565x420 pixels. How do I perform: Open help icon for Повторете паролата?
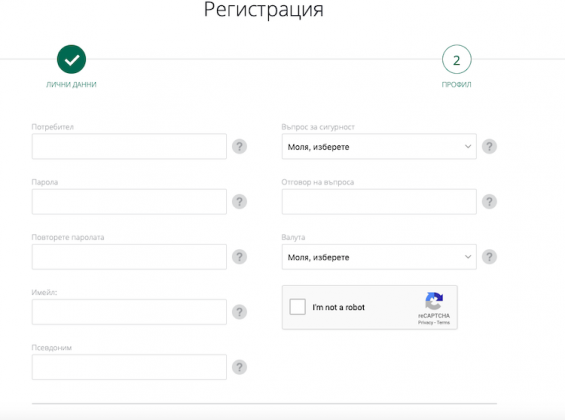click(239, 257)
